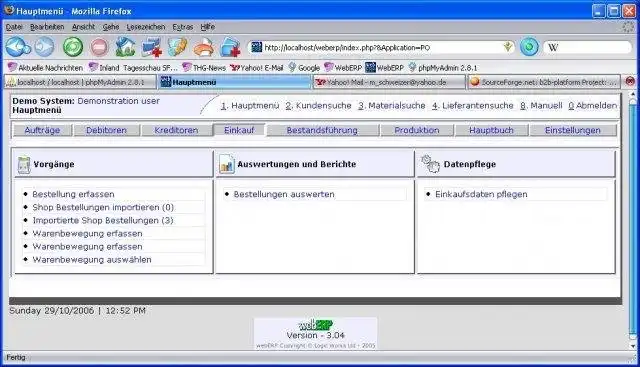640x367 pixels.
Task: Open Warenbewegung auswählen
Action: pos(92,260)
